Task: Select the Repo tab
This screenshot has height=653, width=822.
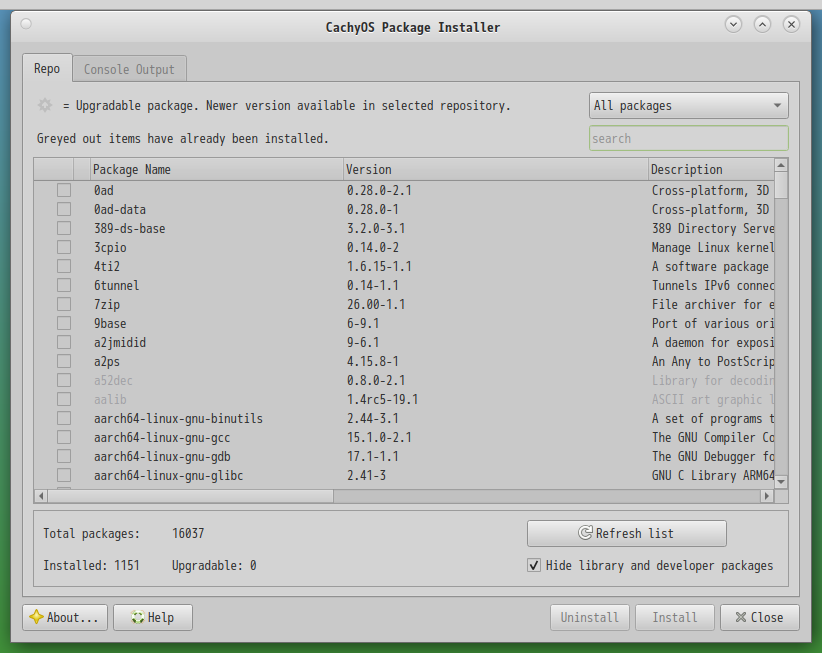Action: [x=47, y=69]
